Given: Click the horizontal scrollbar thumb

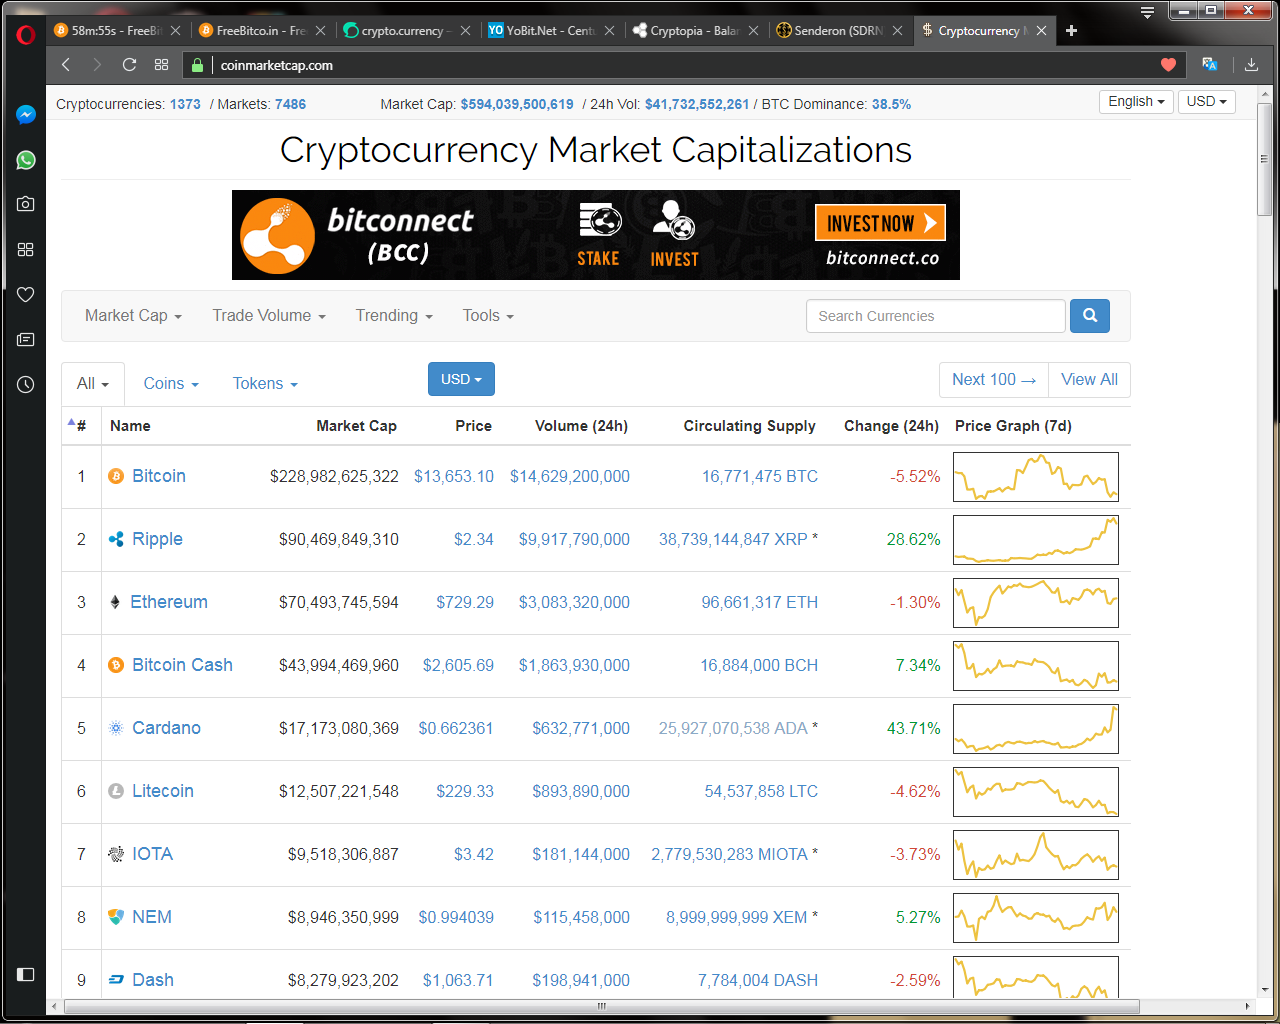Looking at the screenshot, I should click(601, 1006).
